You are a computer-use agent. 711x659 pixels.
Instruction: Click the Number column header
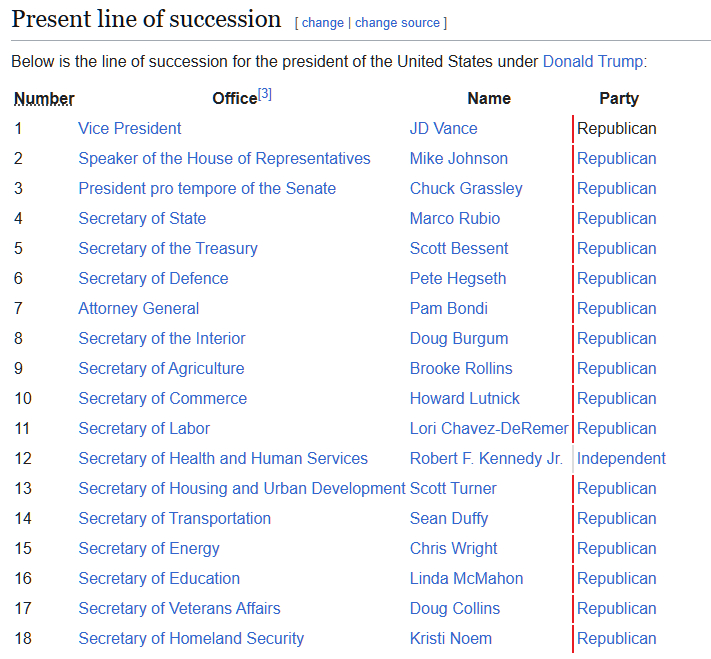pos(44,98)
